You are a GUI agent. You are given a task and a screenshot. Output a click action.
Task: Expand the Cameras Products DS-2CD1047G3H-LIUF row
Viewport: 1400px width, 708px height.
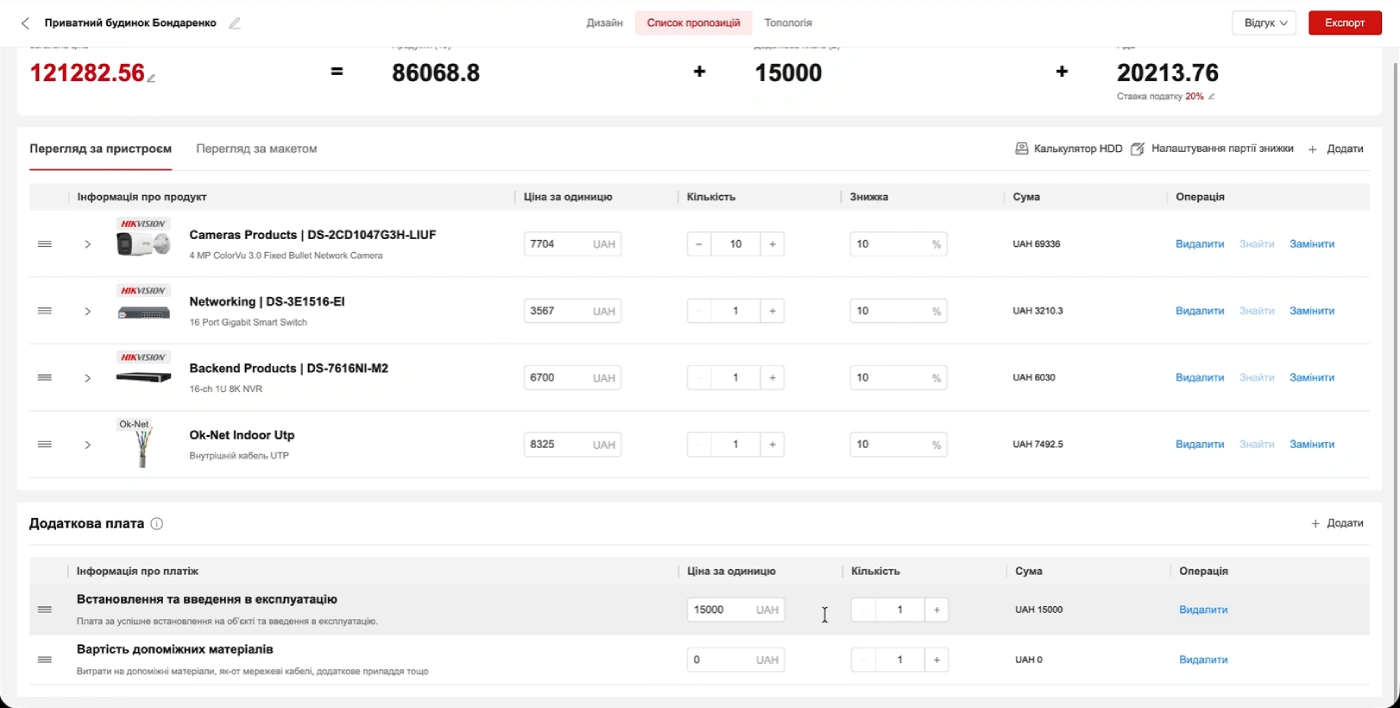coord(88,244)
